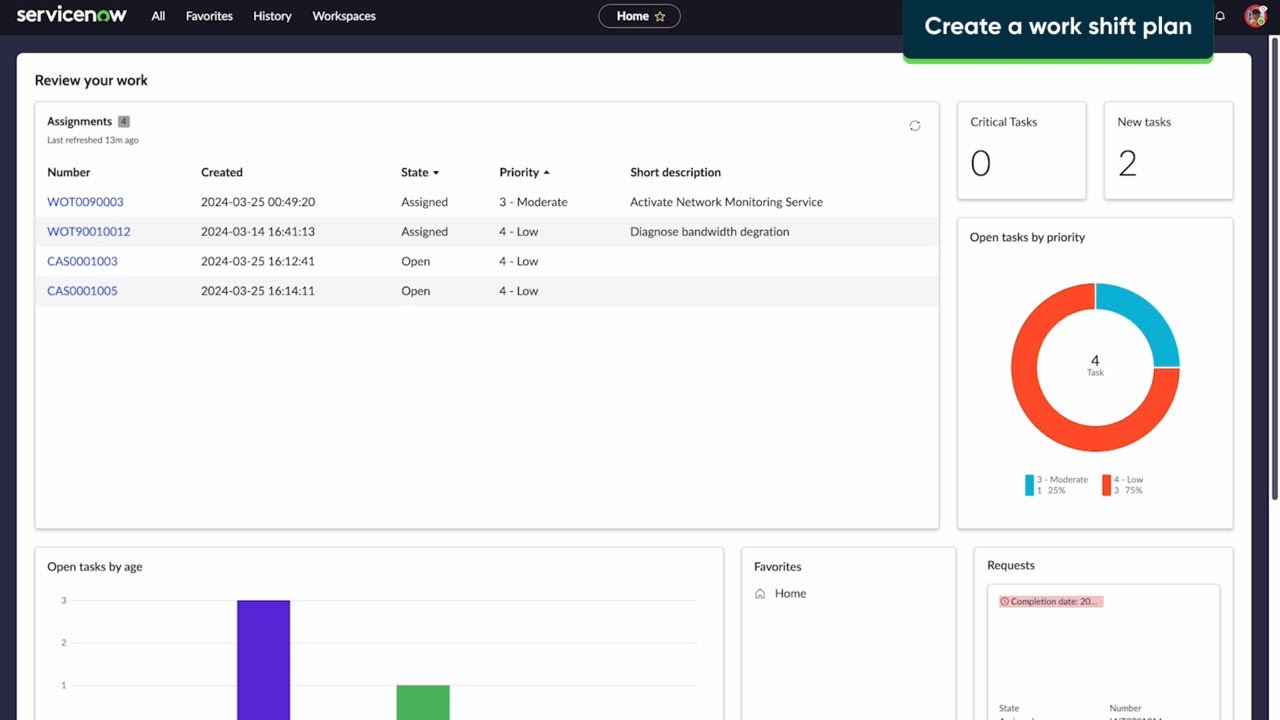This screenshot has height=720, width=1280.
Task: Open the Priority column sort dropdown
Action: [x=545, y=172]
